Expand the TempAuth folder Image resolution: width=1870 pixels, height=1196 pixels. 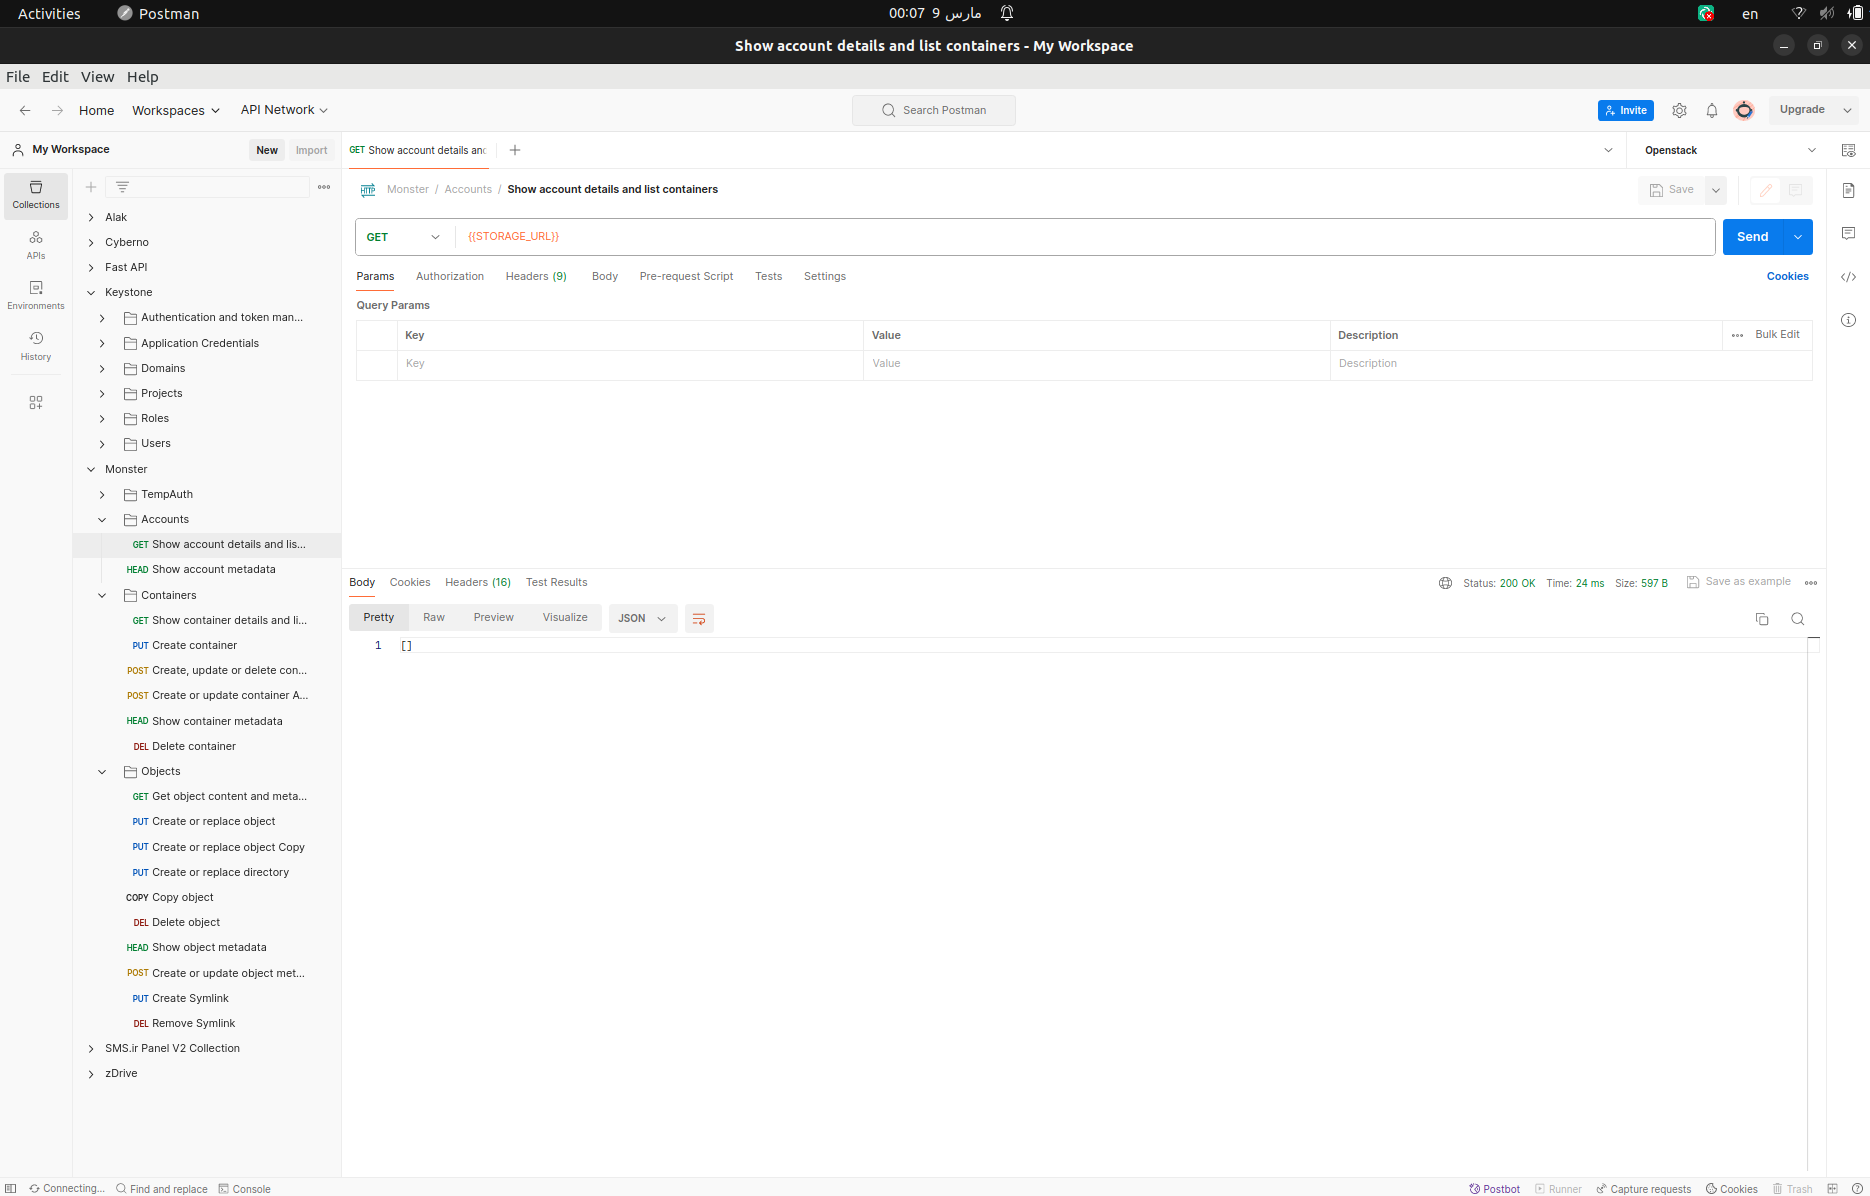pyautogui.click(x=102, y=495)
